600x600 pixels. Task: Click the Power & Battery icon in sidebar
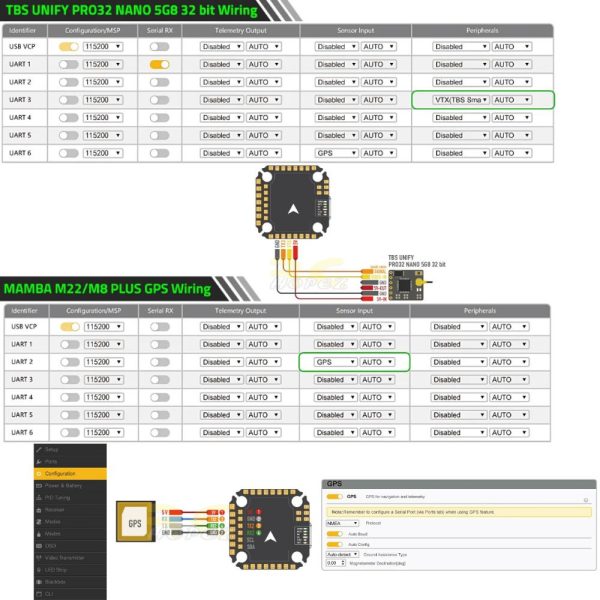pyautogui.click(x=39, y=486)
